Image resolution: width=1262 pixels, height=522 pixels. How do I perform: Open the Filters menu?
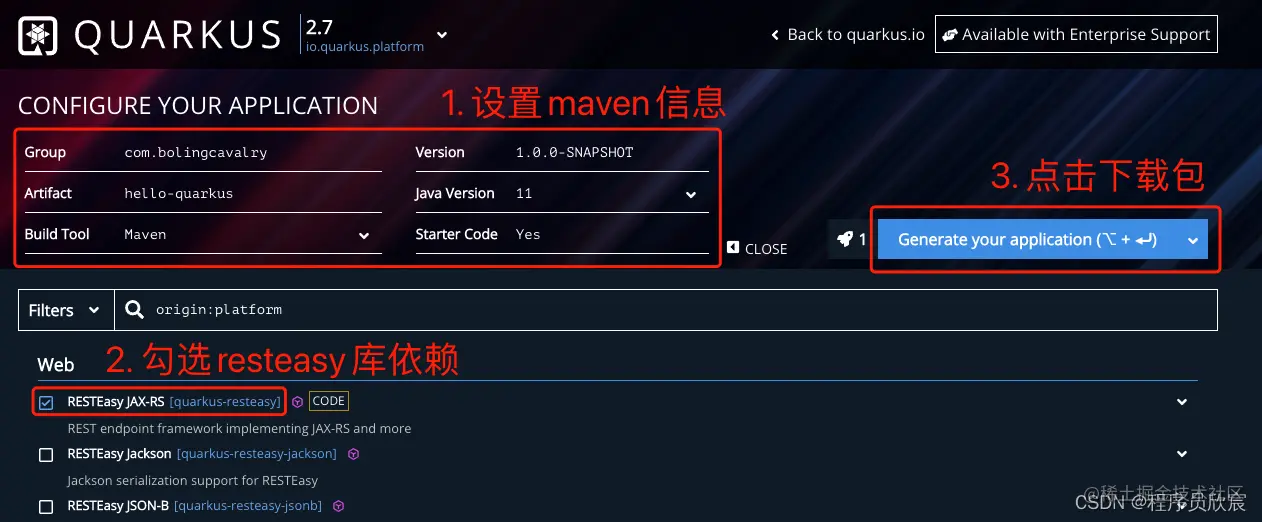click(64, 310)
